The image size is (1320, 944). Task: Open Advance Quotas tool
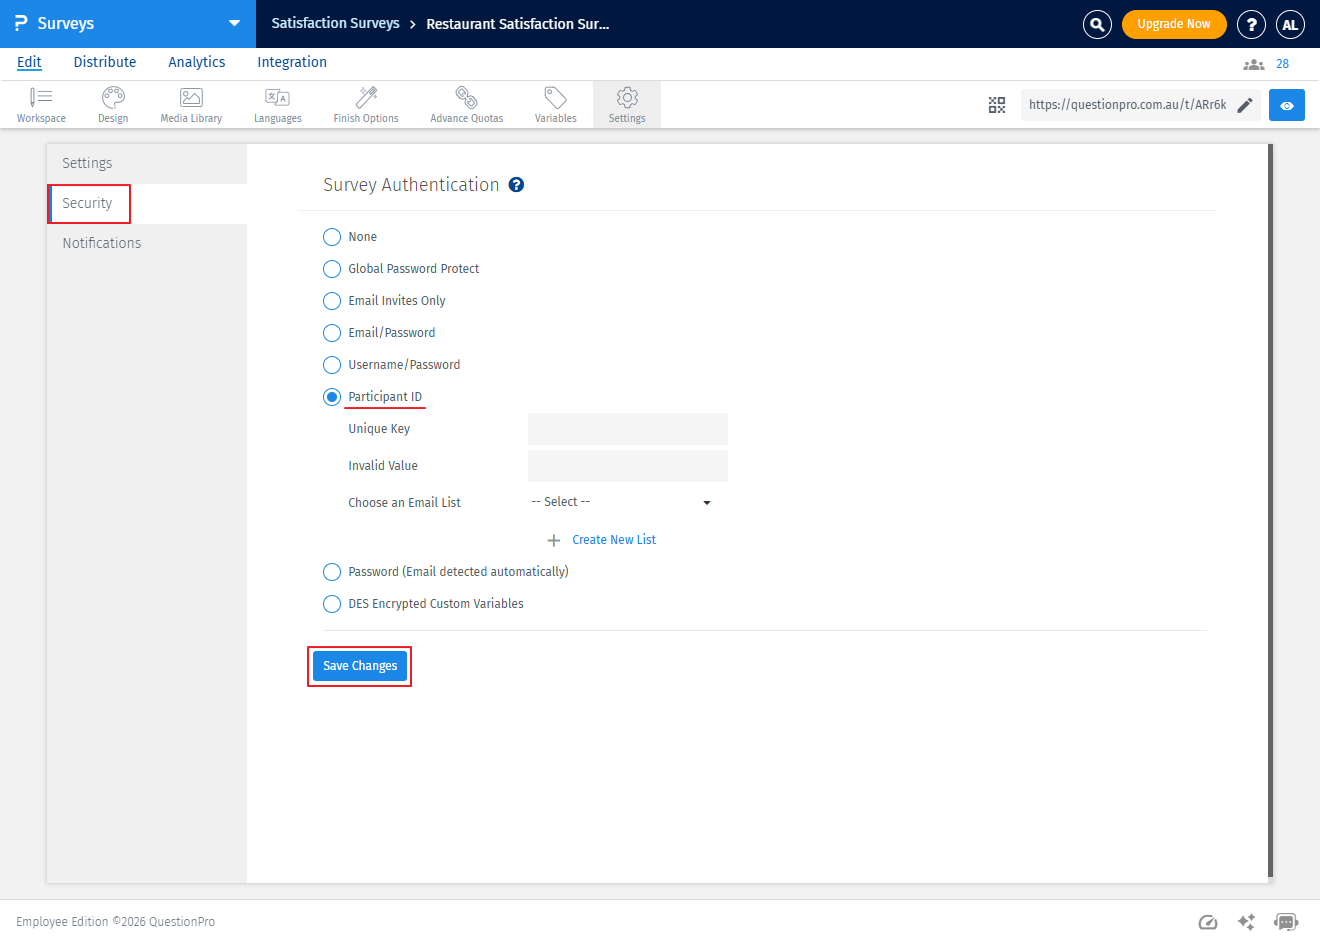coord(466,104)
